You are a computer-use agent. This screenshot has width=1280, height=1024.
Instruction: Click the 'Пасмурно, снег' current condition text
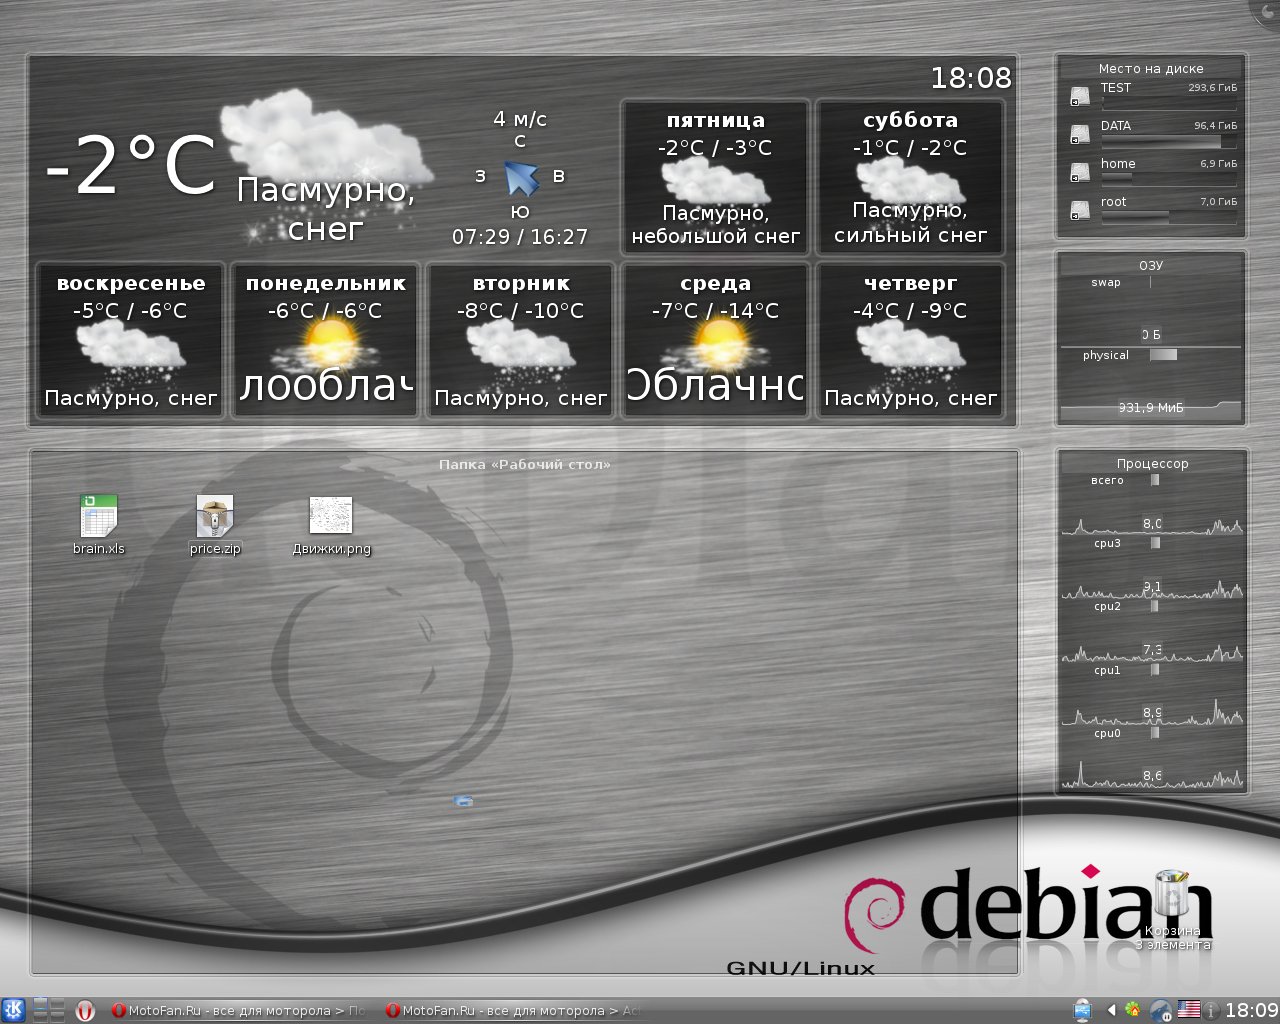[x=326, y=209]
